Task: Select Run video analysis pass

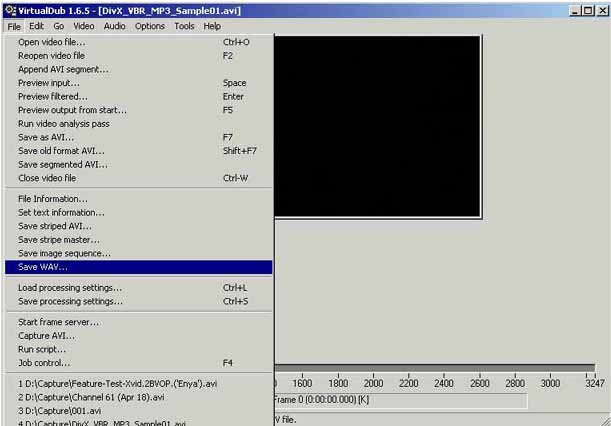Action: click(x=139, y=124)
